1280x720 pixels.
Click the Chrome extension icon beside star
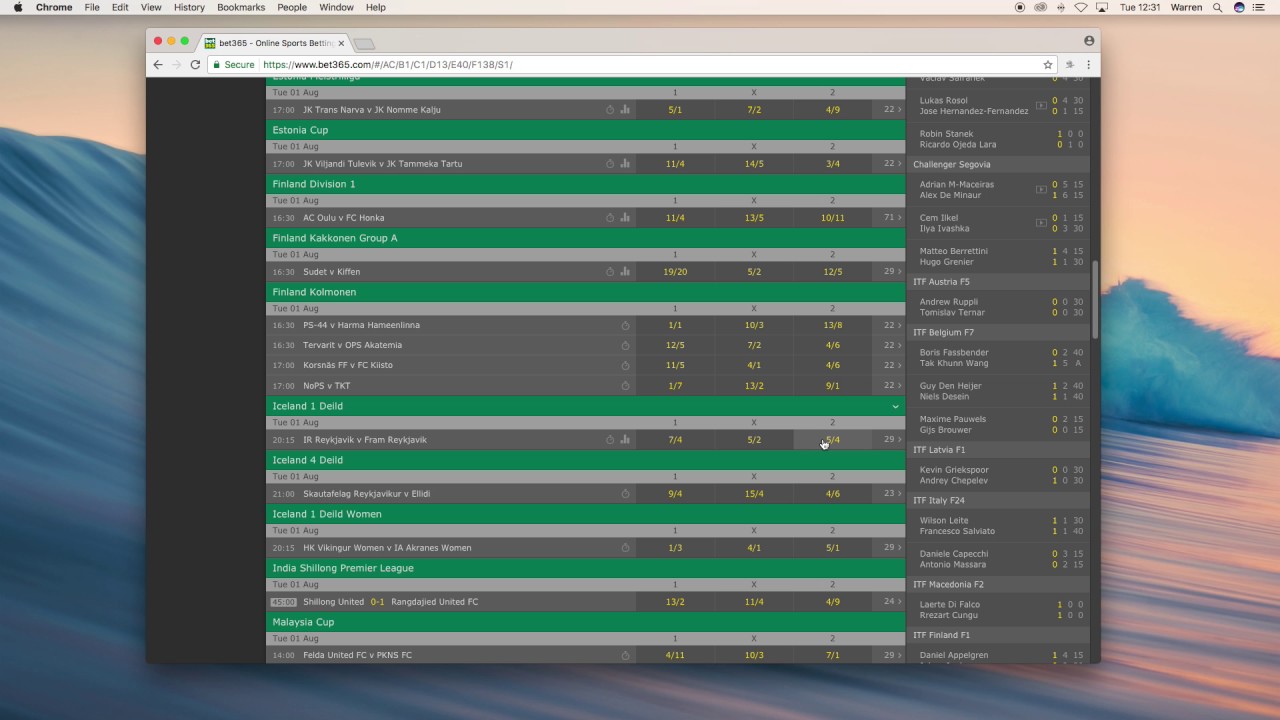tap(1071, 65)
